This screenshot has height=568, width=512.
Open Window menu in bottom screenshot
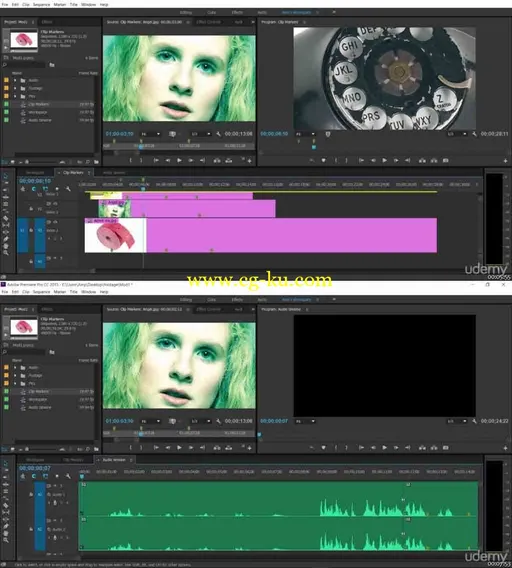coord(88,292)
